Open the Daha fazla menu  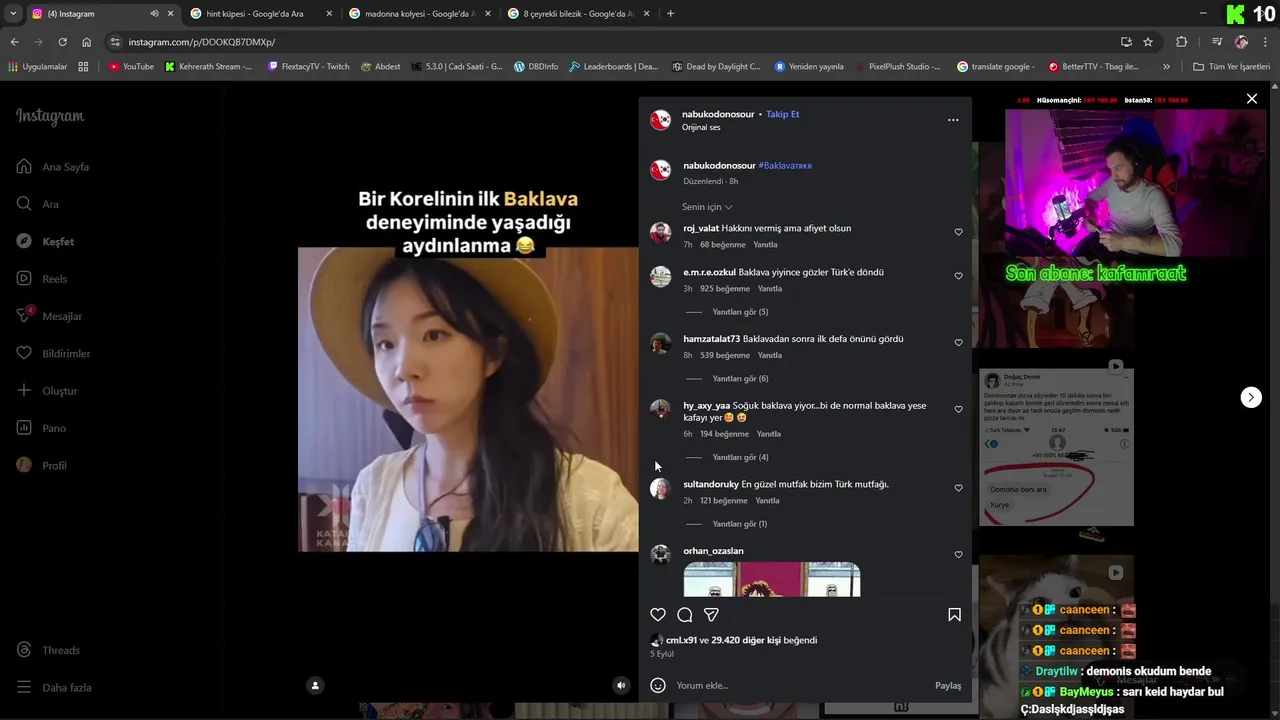[x=54, y=687]
